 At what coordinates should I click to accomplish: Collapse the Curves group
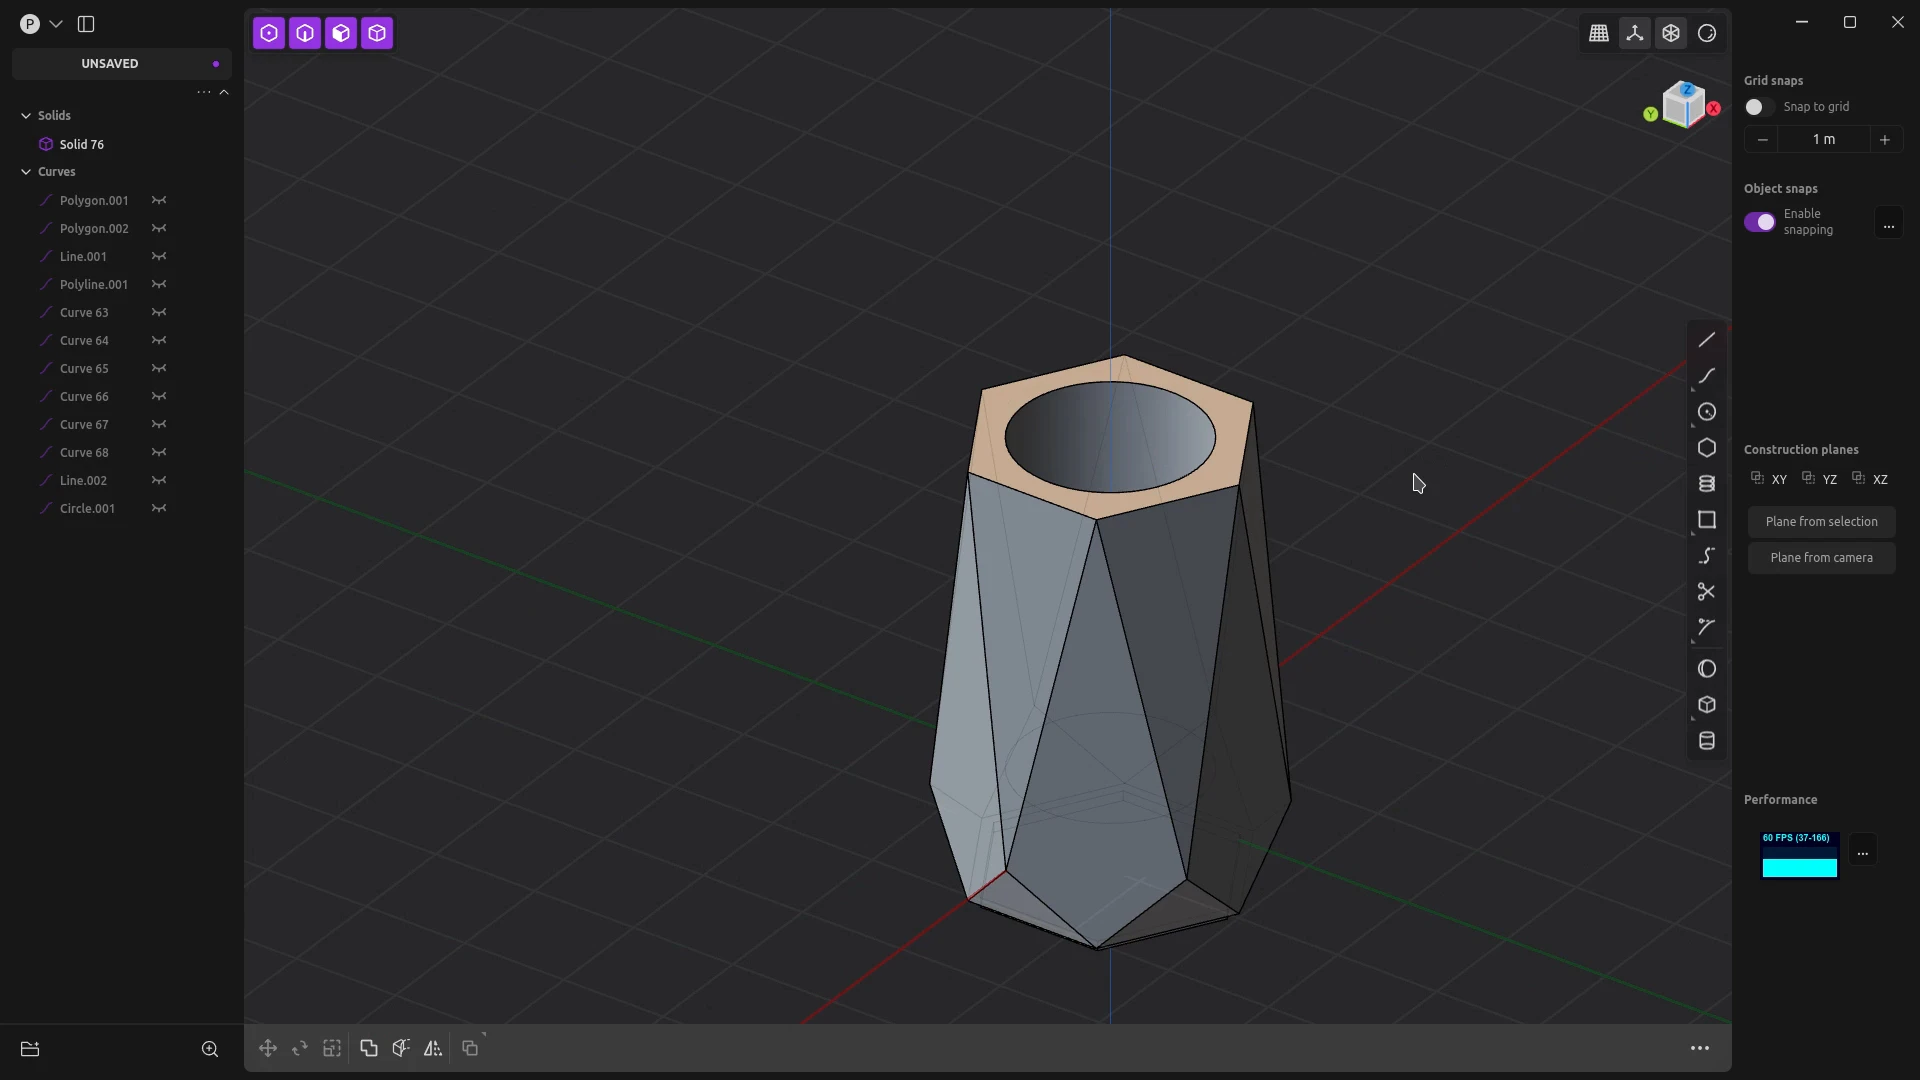point(26,172)
